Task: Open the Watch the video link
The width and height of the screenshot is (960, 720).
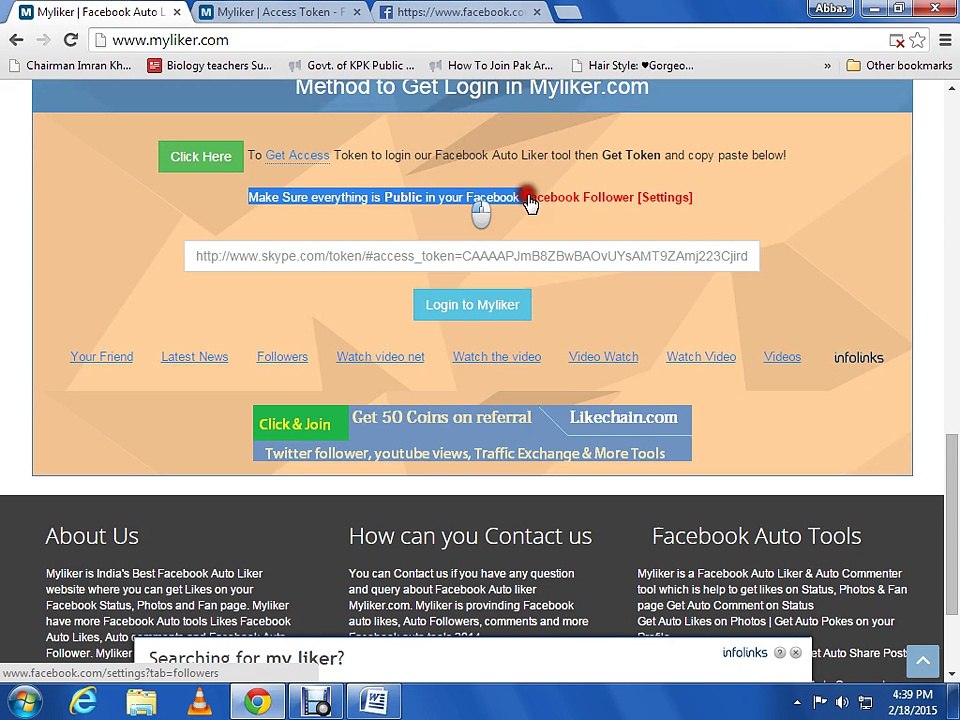Action: coord(497,356)
